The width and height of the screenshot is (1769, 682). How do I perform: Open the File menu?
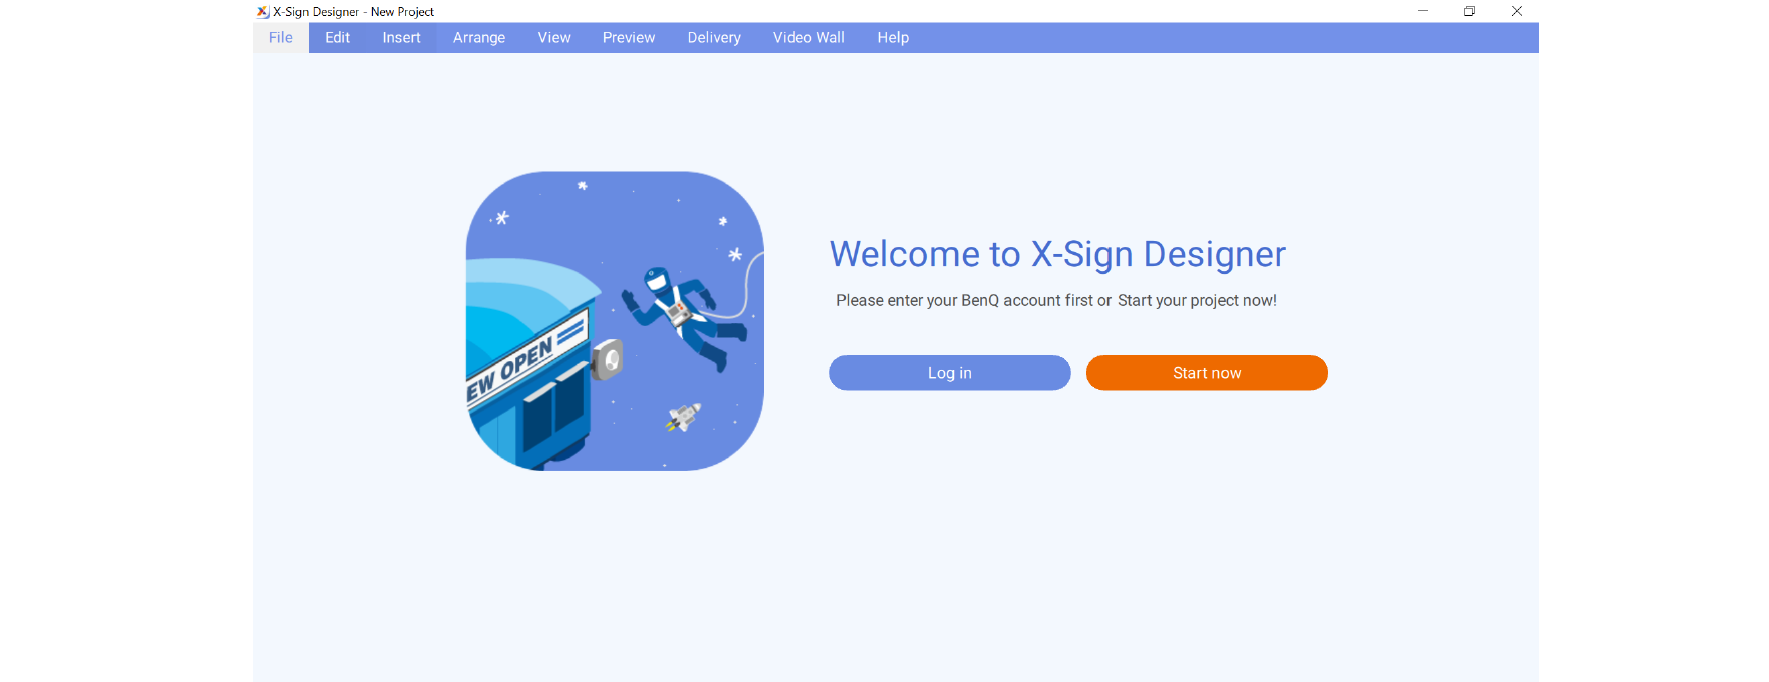[x=281, y=38]
